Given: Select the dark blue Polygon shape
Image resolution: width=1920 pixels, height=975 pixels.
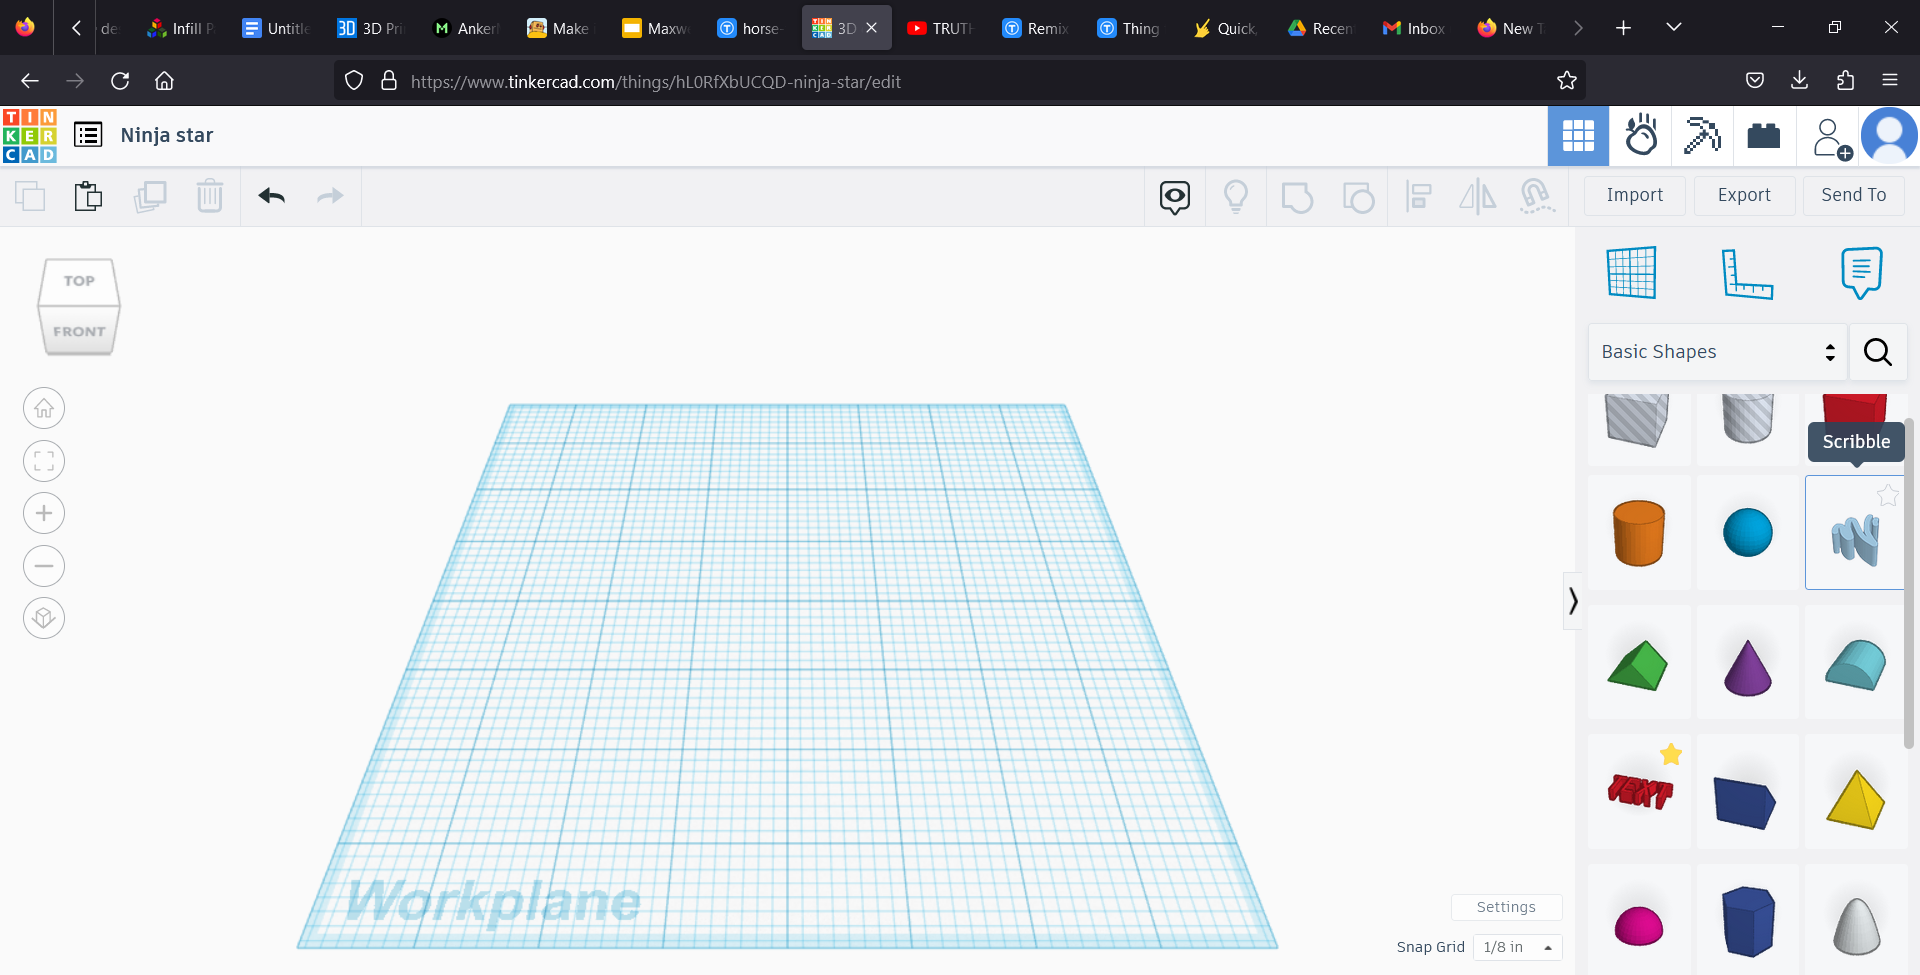Looking at the screenshot, I should click(1747, 922).
